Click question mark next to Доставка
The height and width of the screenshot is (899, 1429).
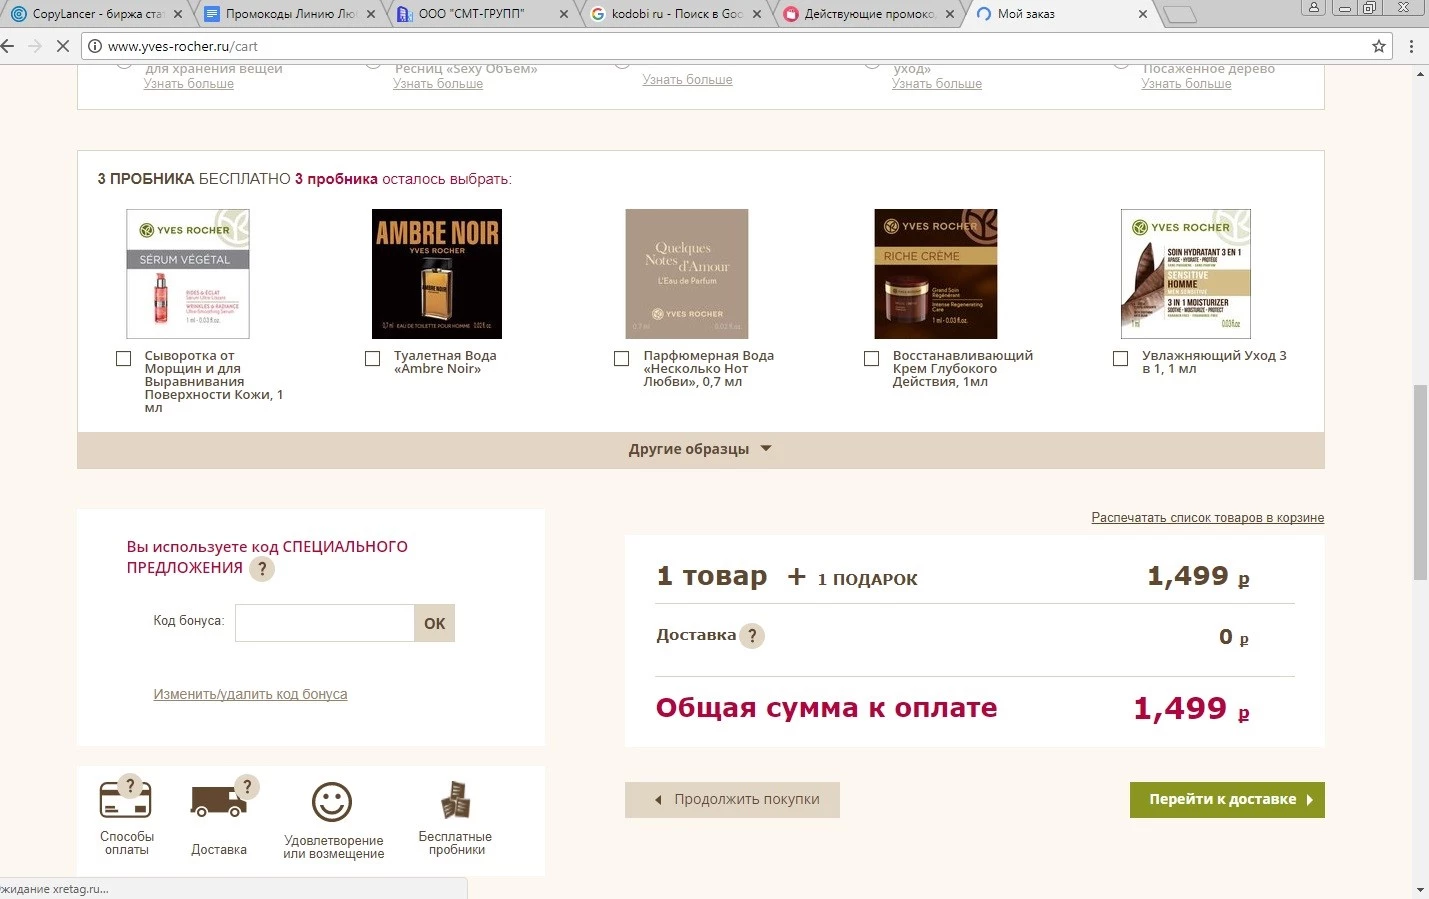752,636
